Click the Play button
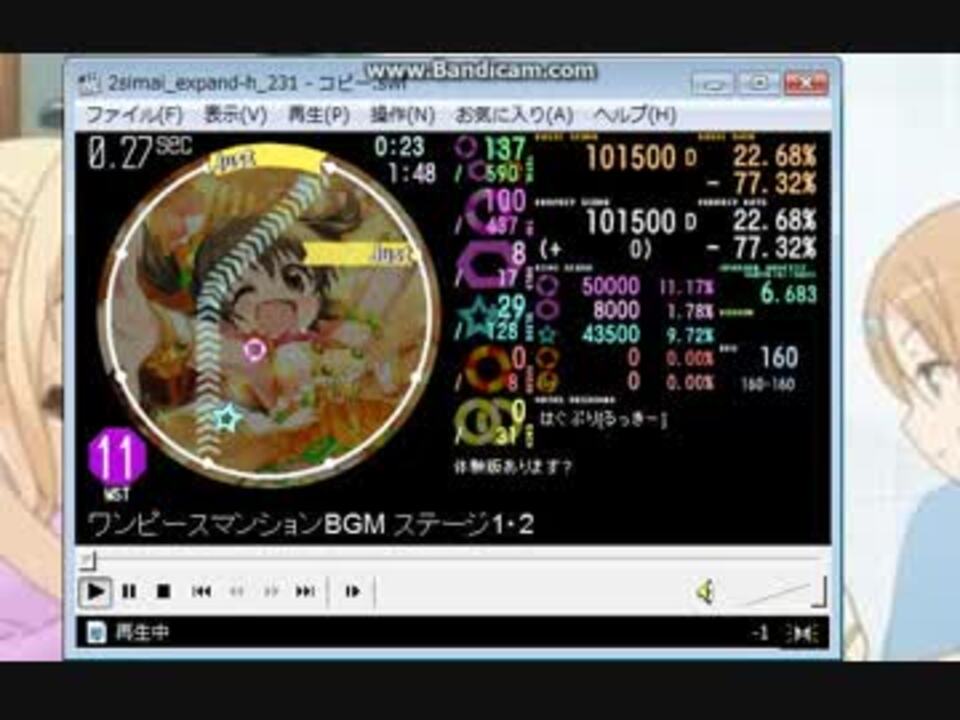The height and width of the screenshot is (720, 960). tap(95, 591)
